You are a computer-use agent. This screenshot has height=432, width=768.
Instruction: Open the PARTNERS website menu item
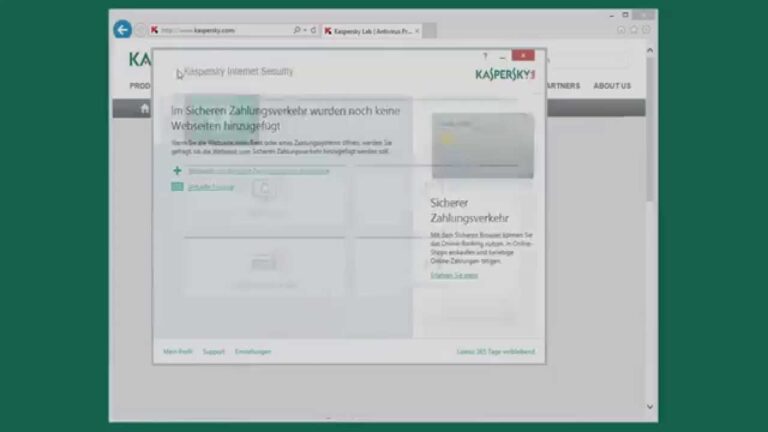point(563,86)
